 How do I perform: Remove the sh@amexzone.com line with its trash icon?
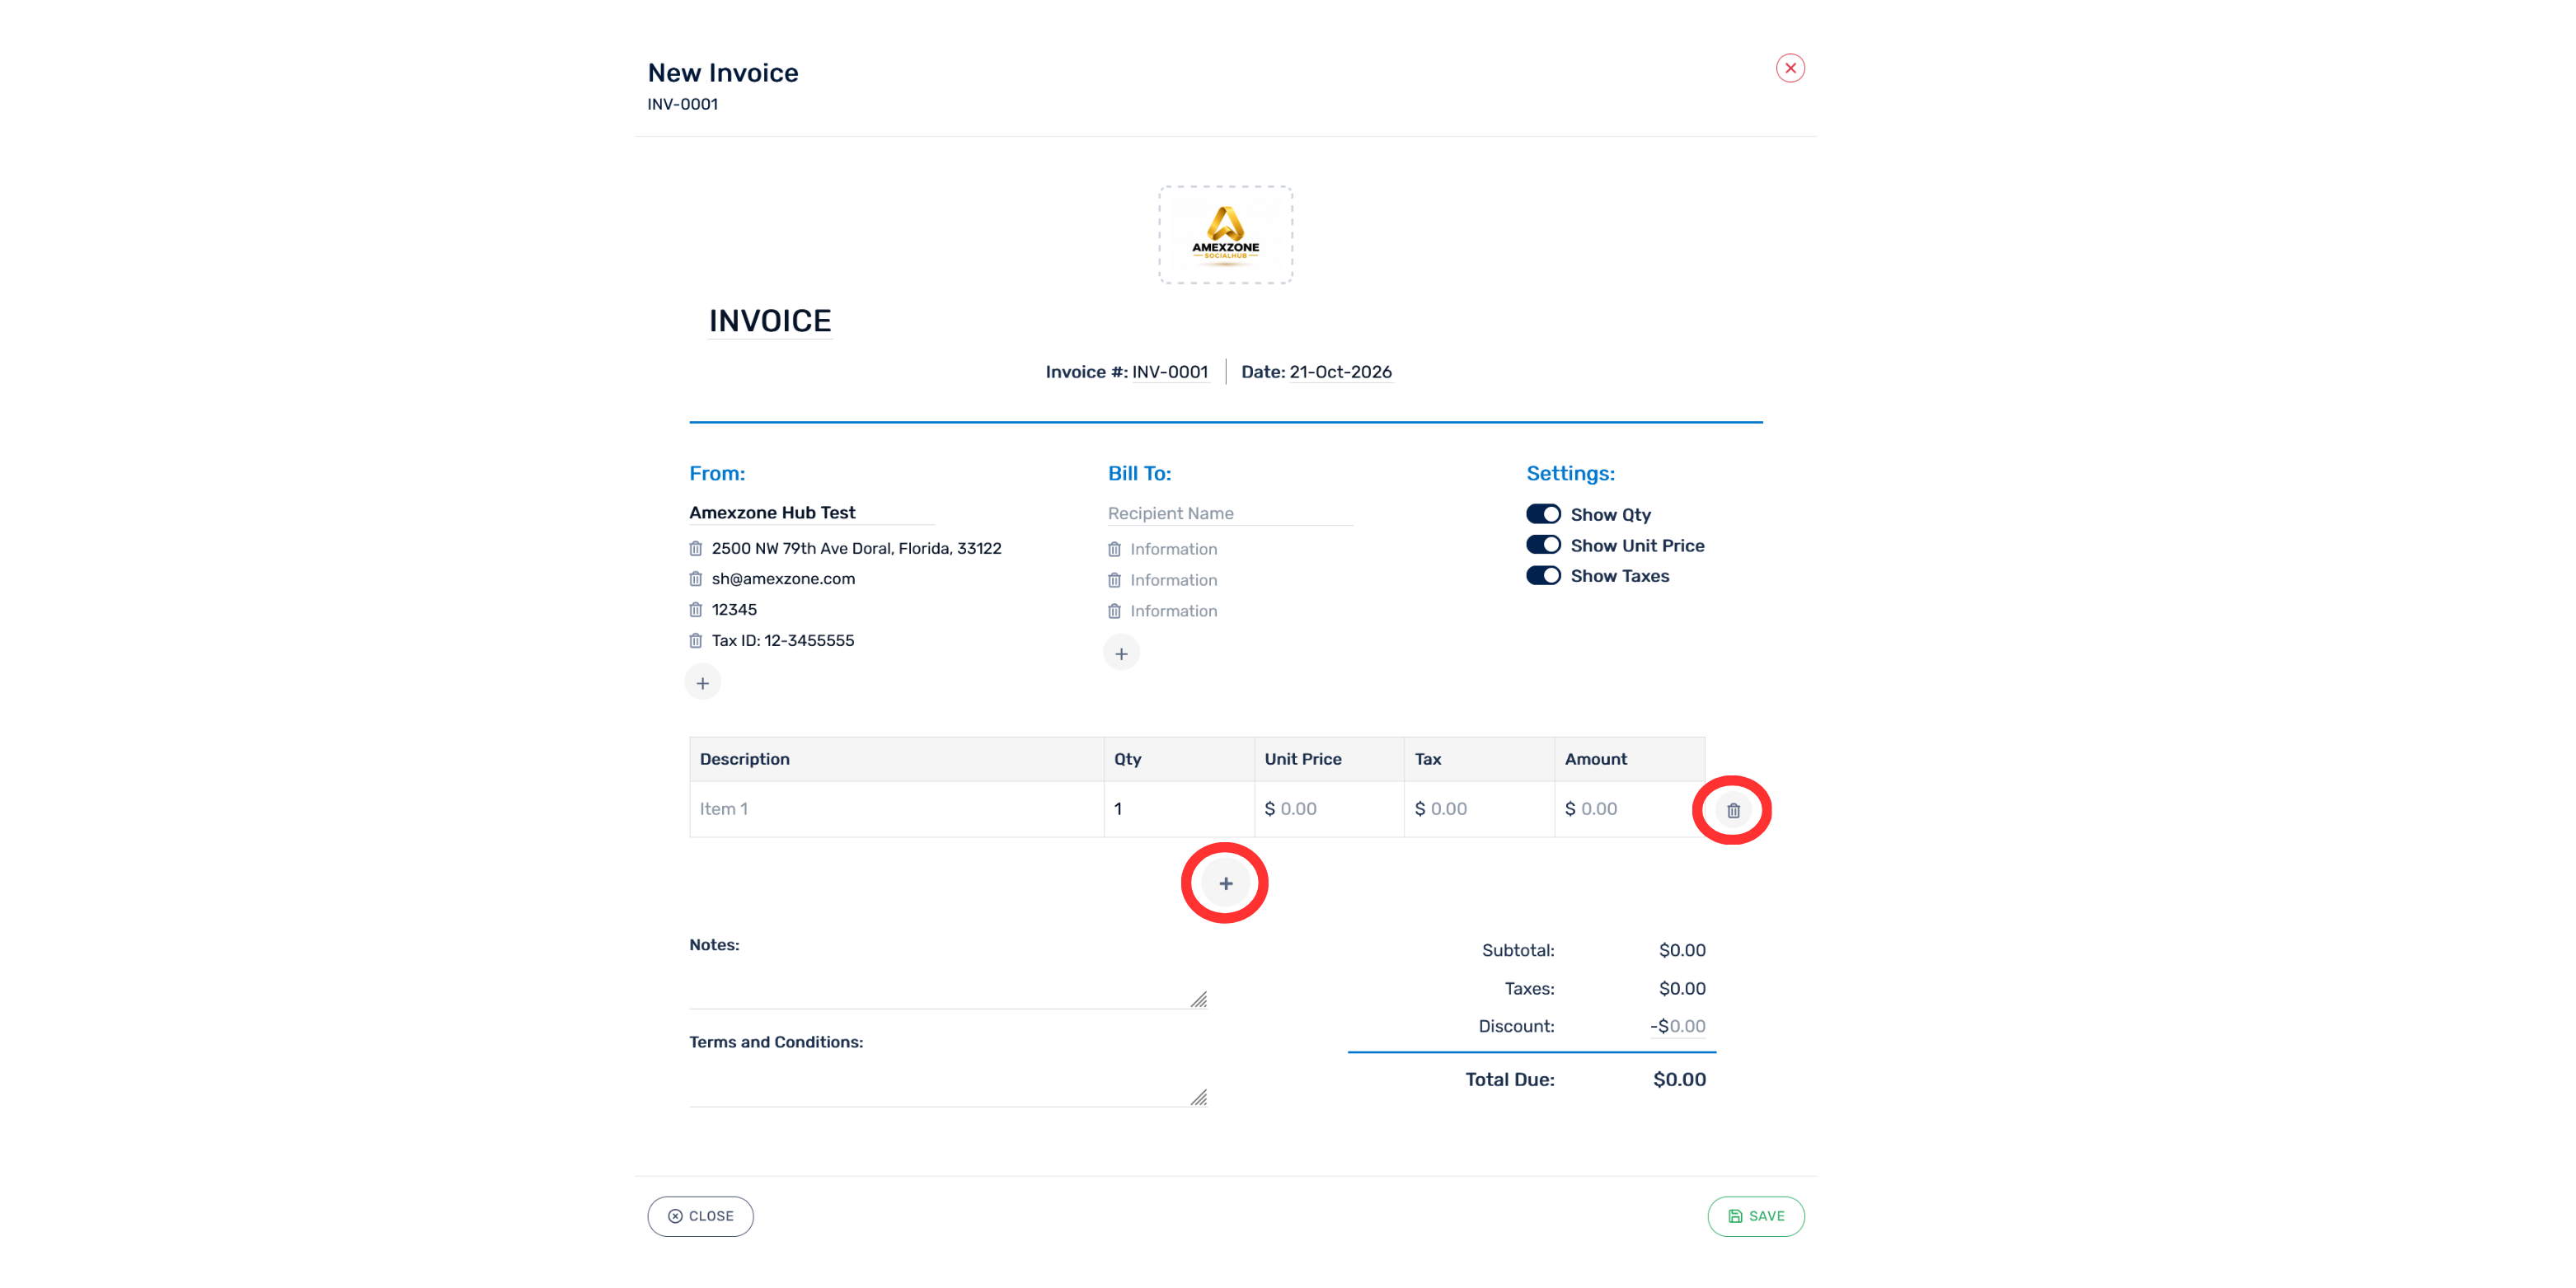click(696, 579)
